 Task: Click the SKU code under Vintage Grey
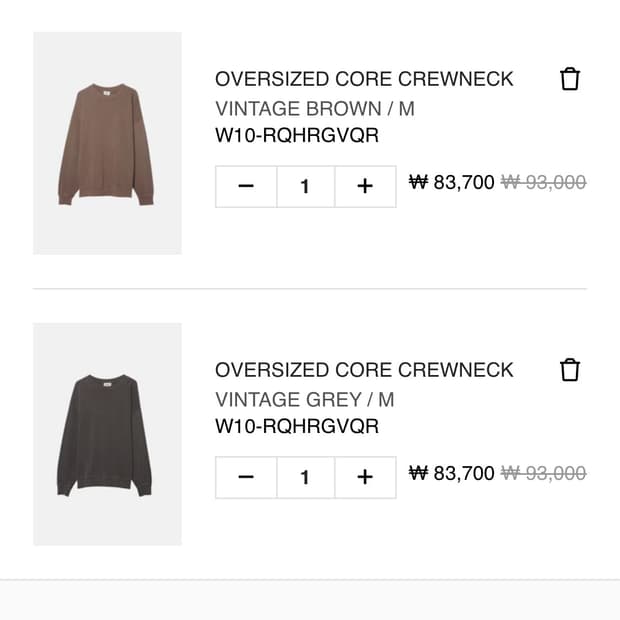click(x=297, y=427)
